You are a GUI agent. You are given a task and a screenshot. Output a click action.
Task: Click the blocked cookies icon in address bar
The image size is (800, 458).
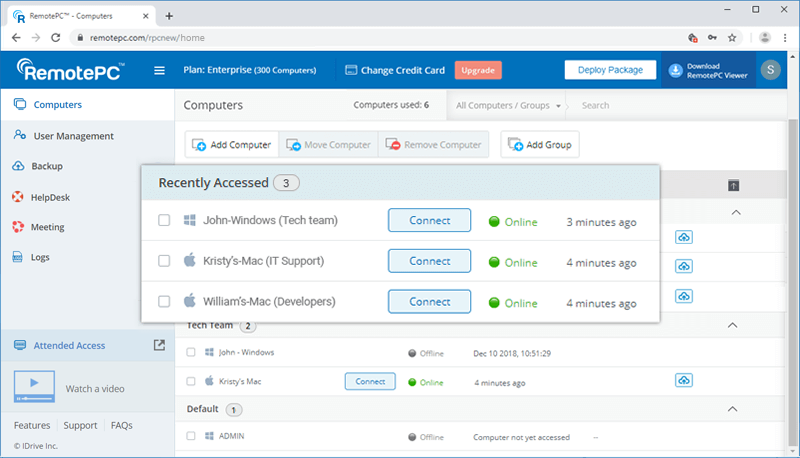[x=692, y=38]
